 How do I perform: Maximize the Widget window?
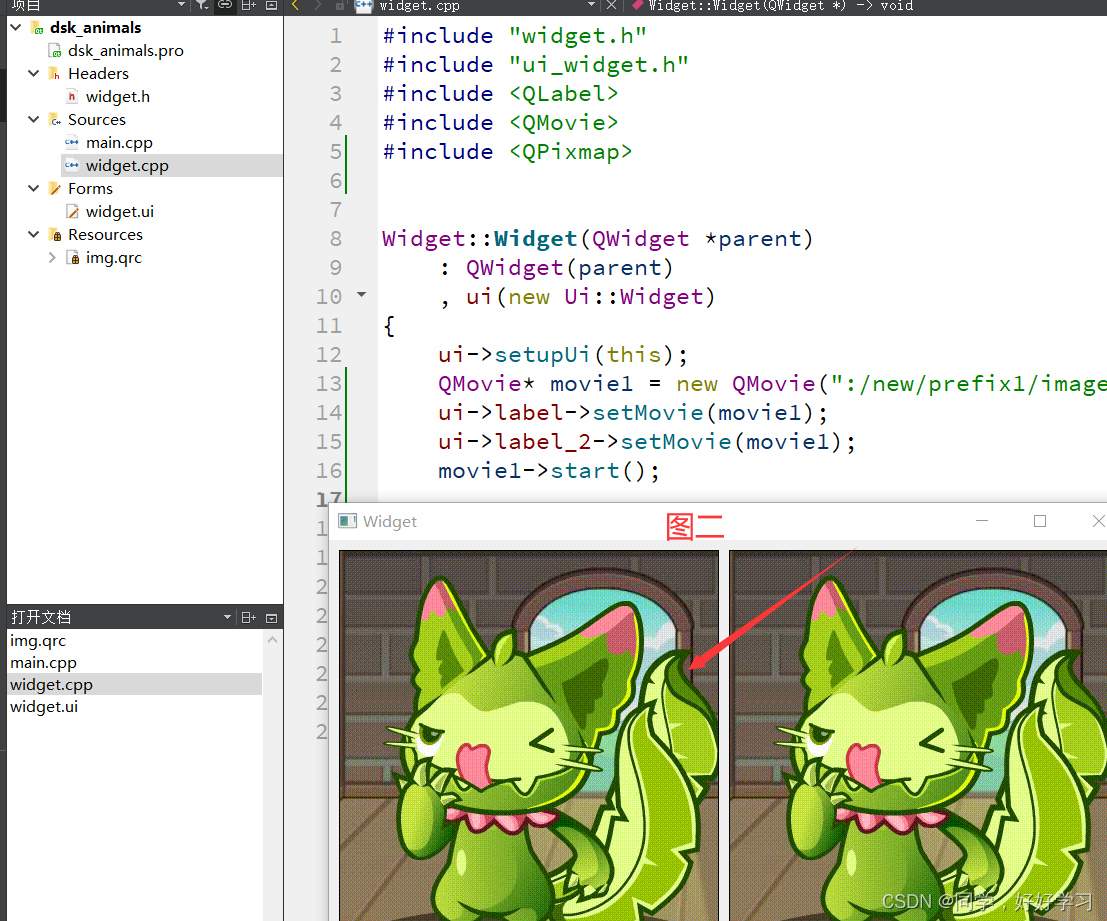pyautogui.click(x=1040, y=521)
